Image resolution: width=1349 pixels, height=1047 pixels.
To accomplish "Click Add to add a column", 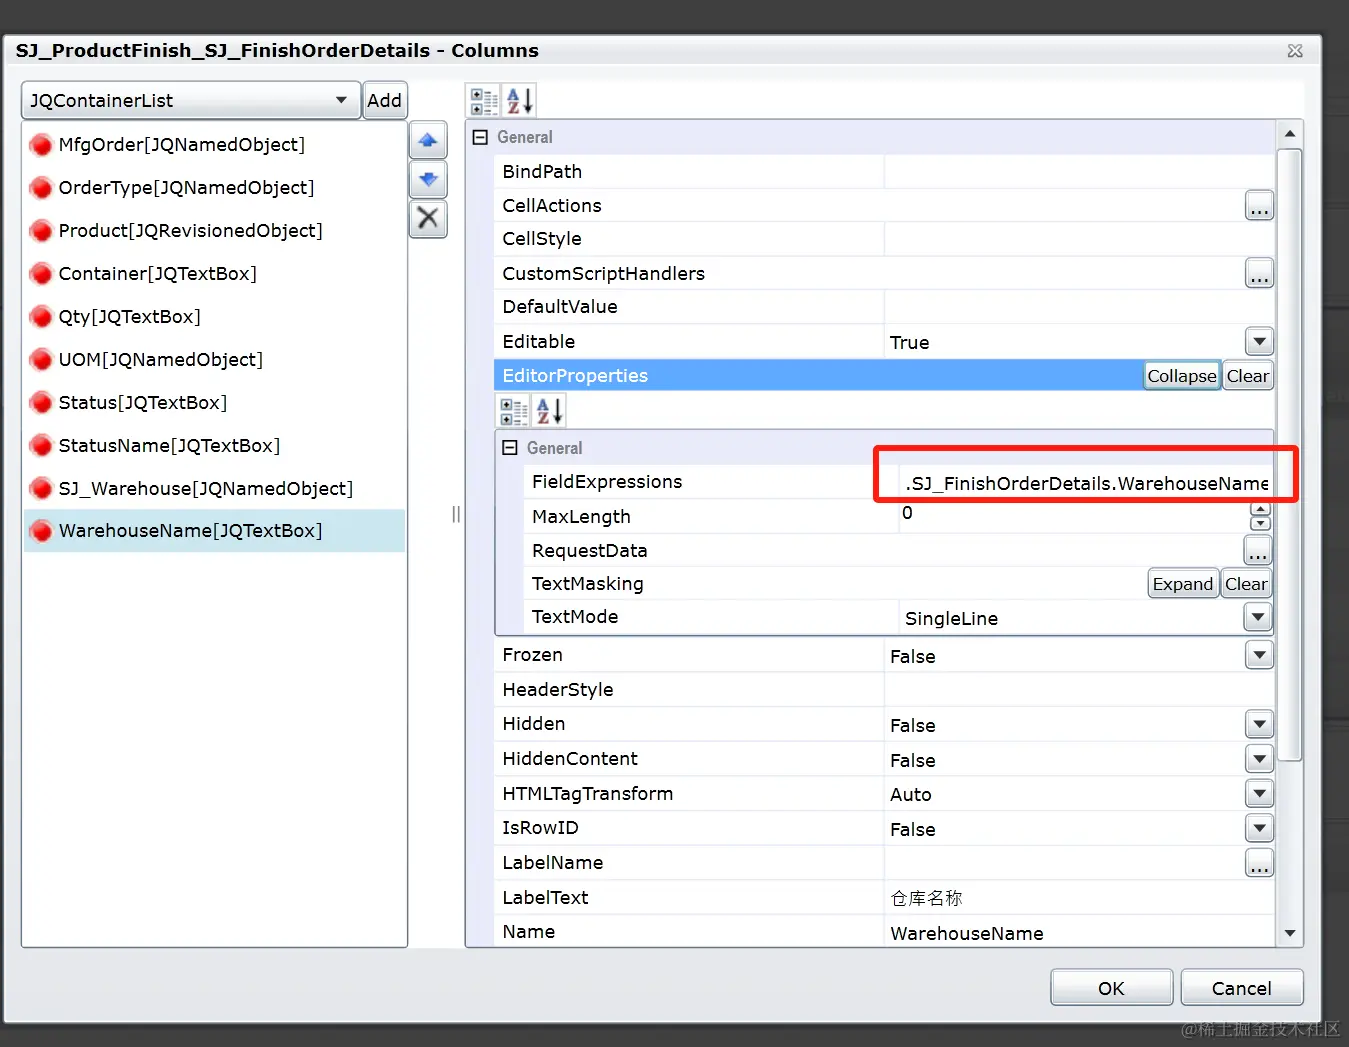I will click(384, 100).
